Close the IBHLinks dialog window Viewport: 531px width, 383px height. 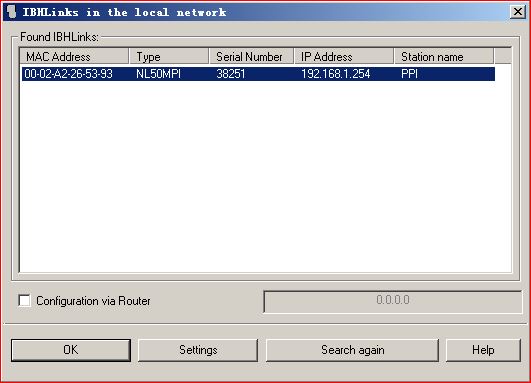point(518,12)
